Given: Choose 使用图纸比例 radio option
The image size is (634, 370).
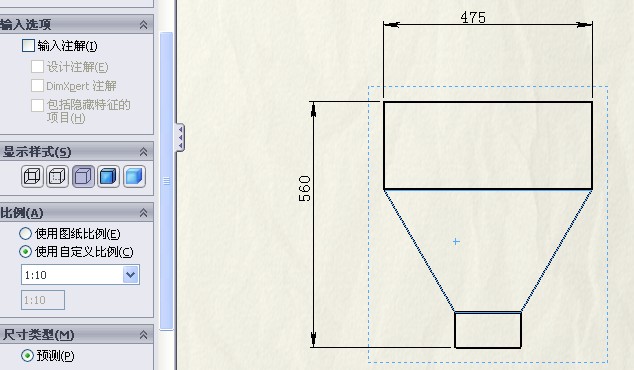Looking at the screenshot, I should click(25, 233).
